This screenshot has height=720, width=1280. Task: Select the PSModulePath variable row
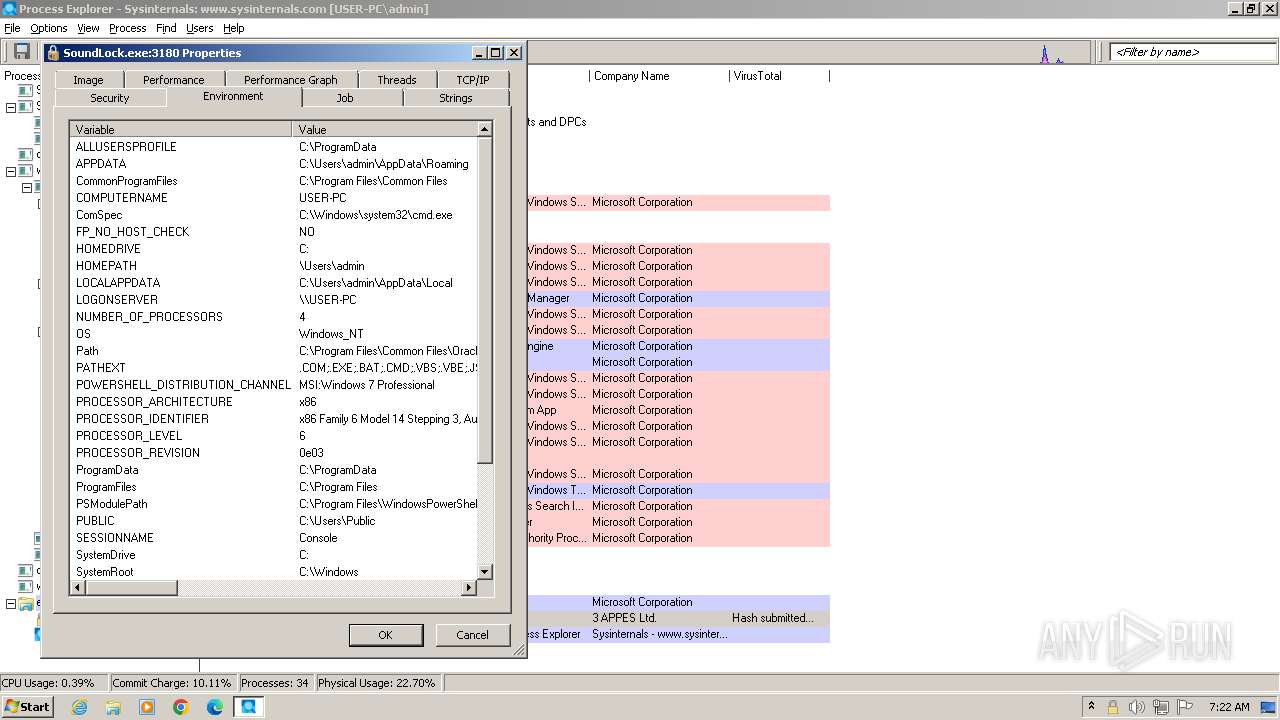(273, 504)
